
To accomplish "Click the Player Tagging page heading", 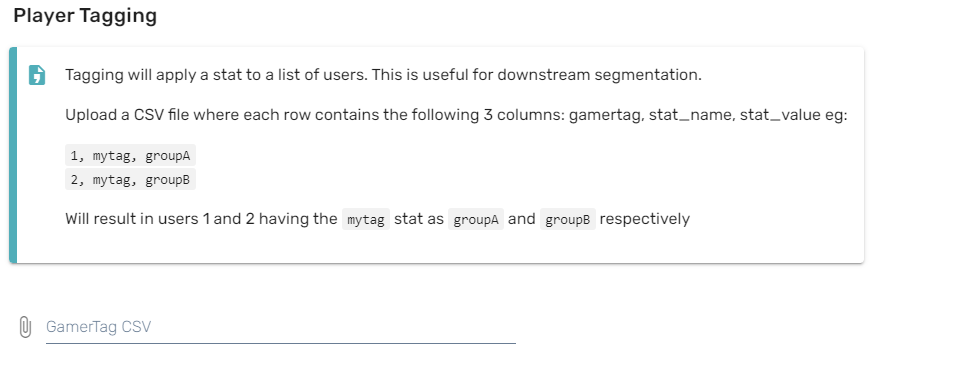I will [85, 15].
